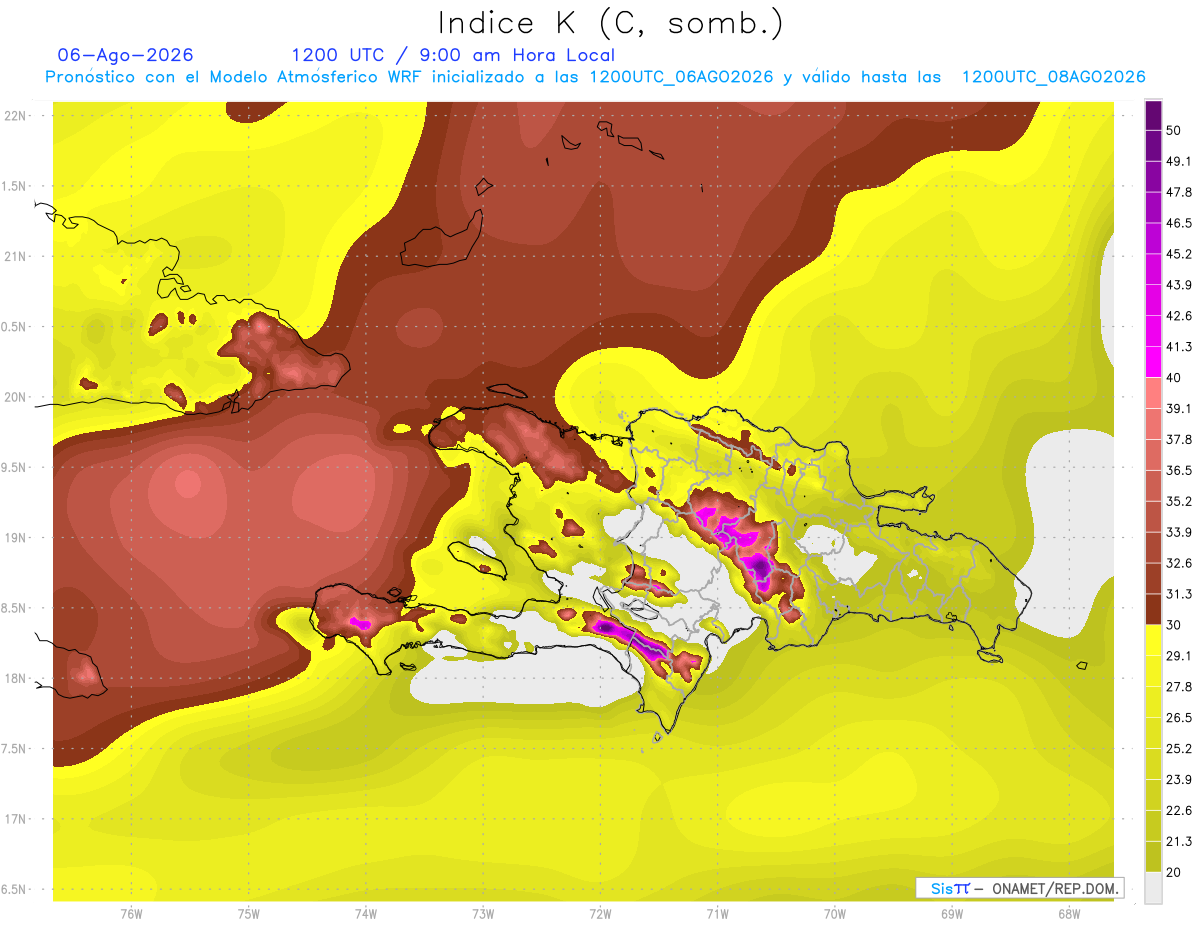Click the legend value '30'

(x=1174, y=625)
